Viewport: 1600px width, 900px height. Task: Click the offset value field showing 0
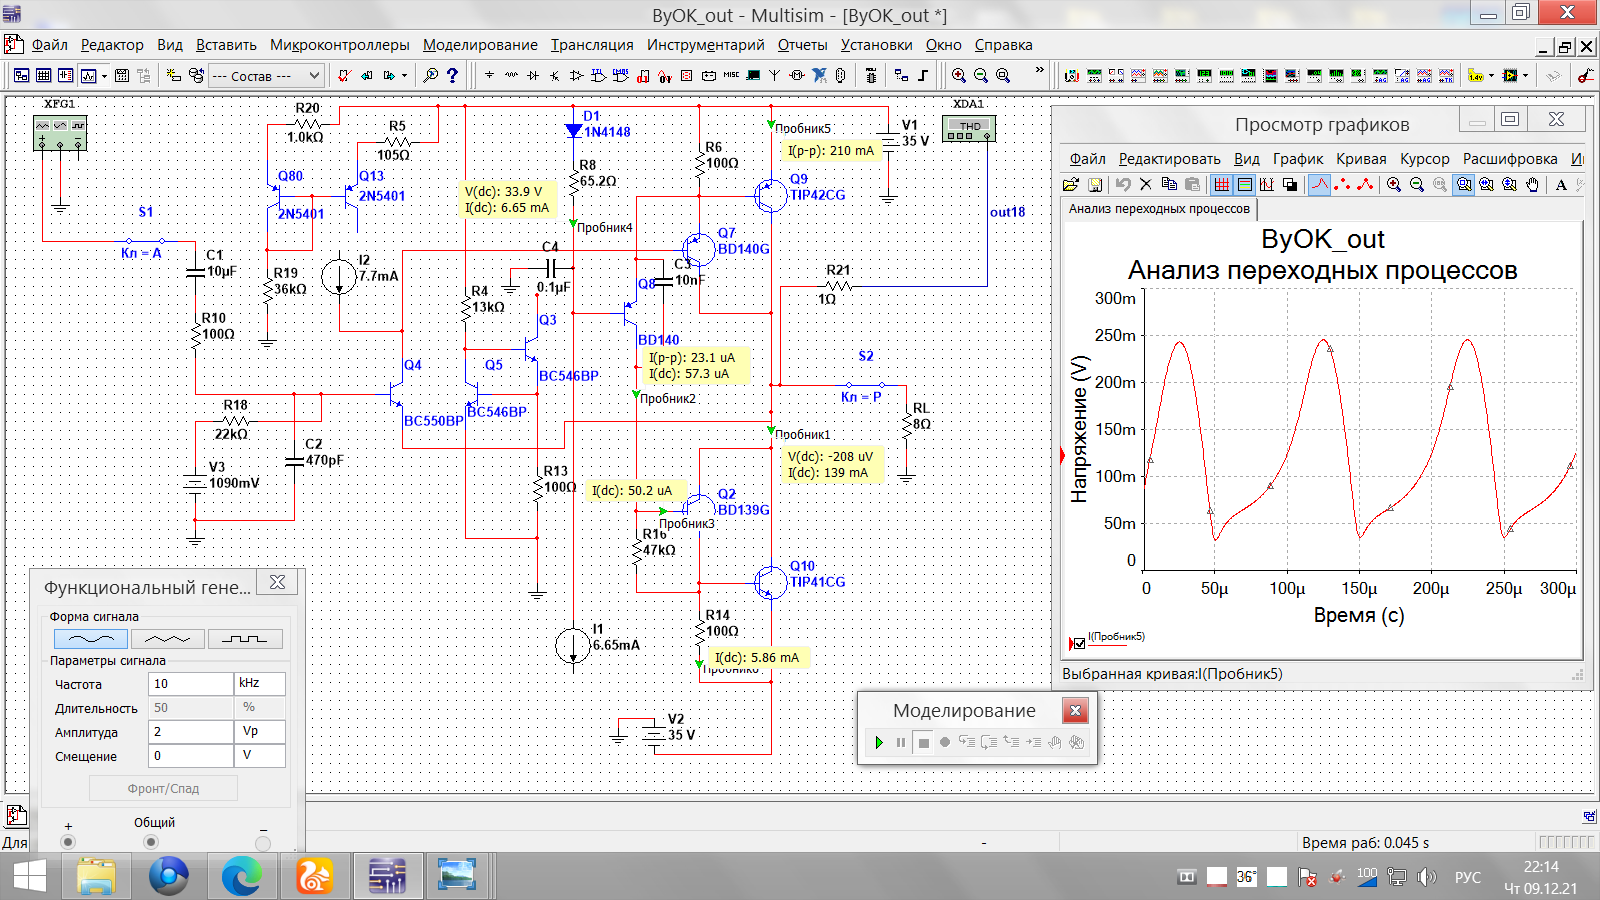tap(190, 755)
